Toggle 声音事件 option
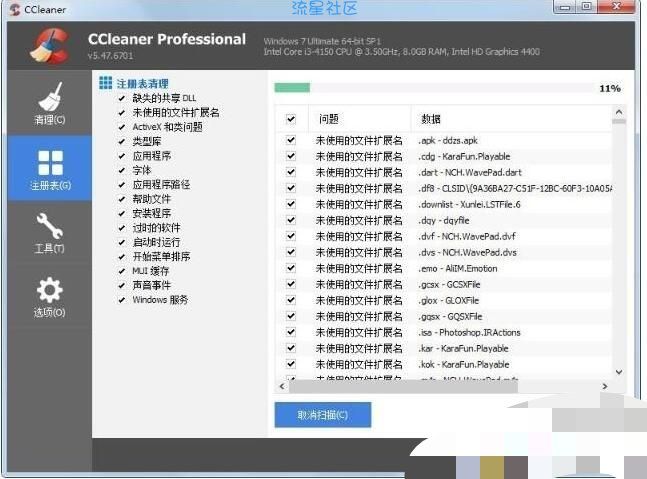This screenshot has height=479, width=647. tap(122, 286)
